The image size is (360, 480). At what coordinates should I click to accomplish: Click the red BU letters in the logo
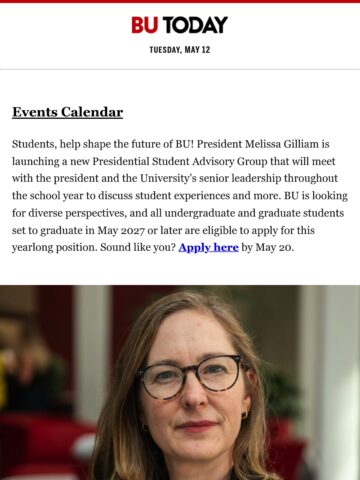[145, 25]
